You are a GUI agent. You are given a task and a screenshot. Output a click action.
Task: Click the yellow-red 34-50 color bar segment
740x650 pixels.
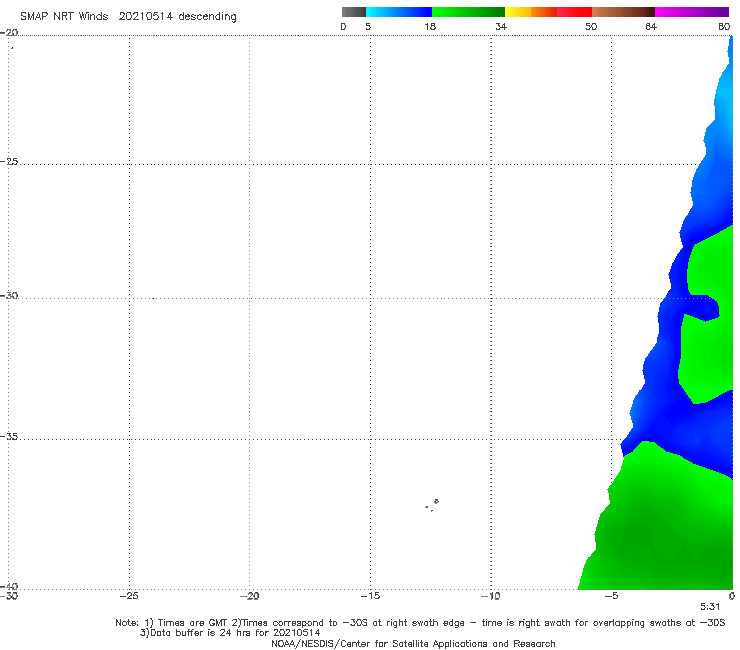coord(548,12)
